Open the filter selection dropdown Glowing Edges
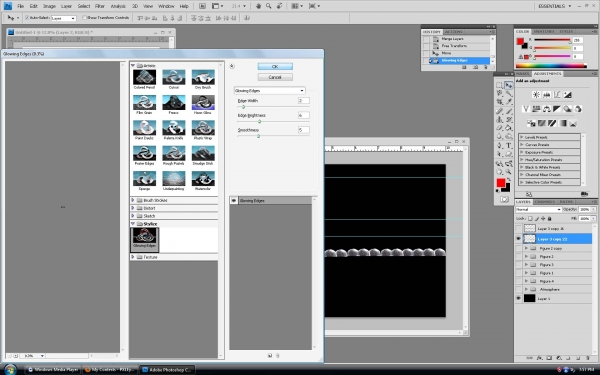Image resolution: width=600 pixels, height=375 pixels. coord(269,91)
